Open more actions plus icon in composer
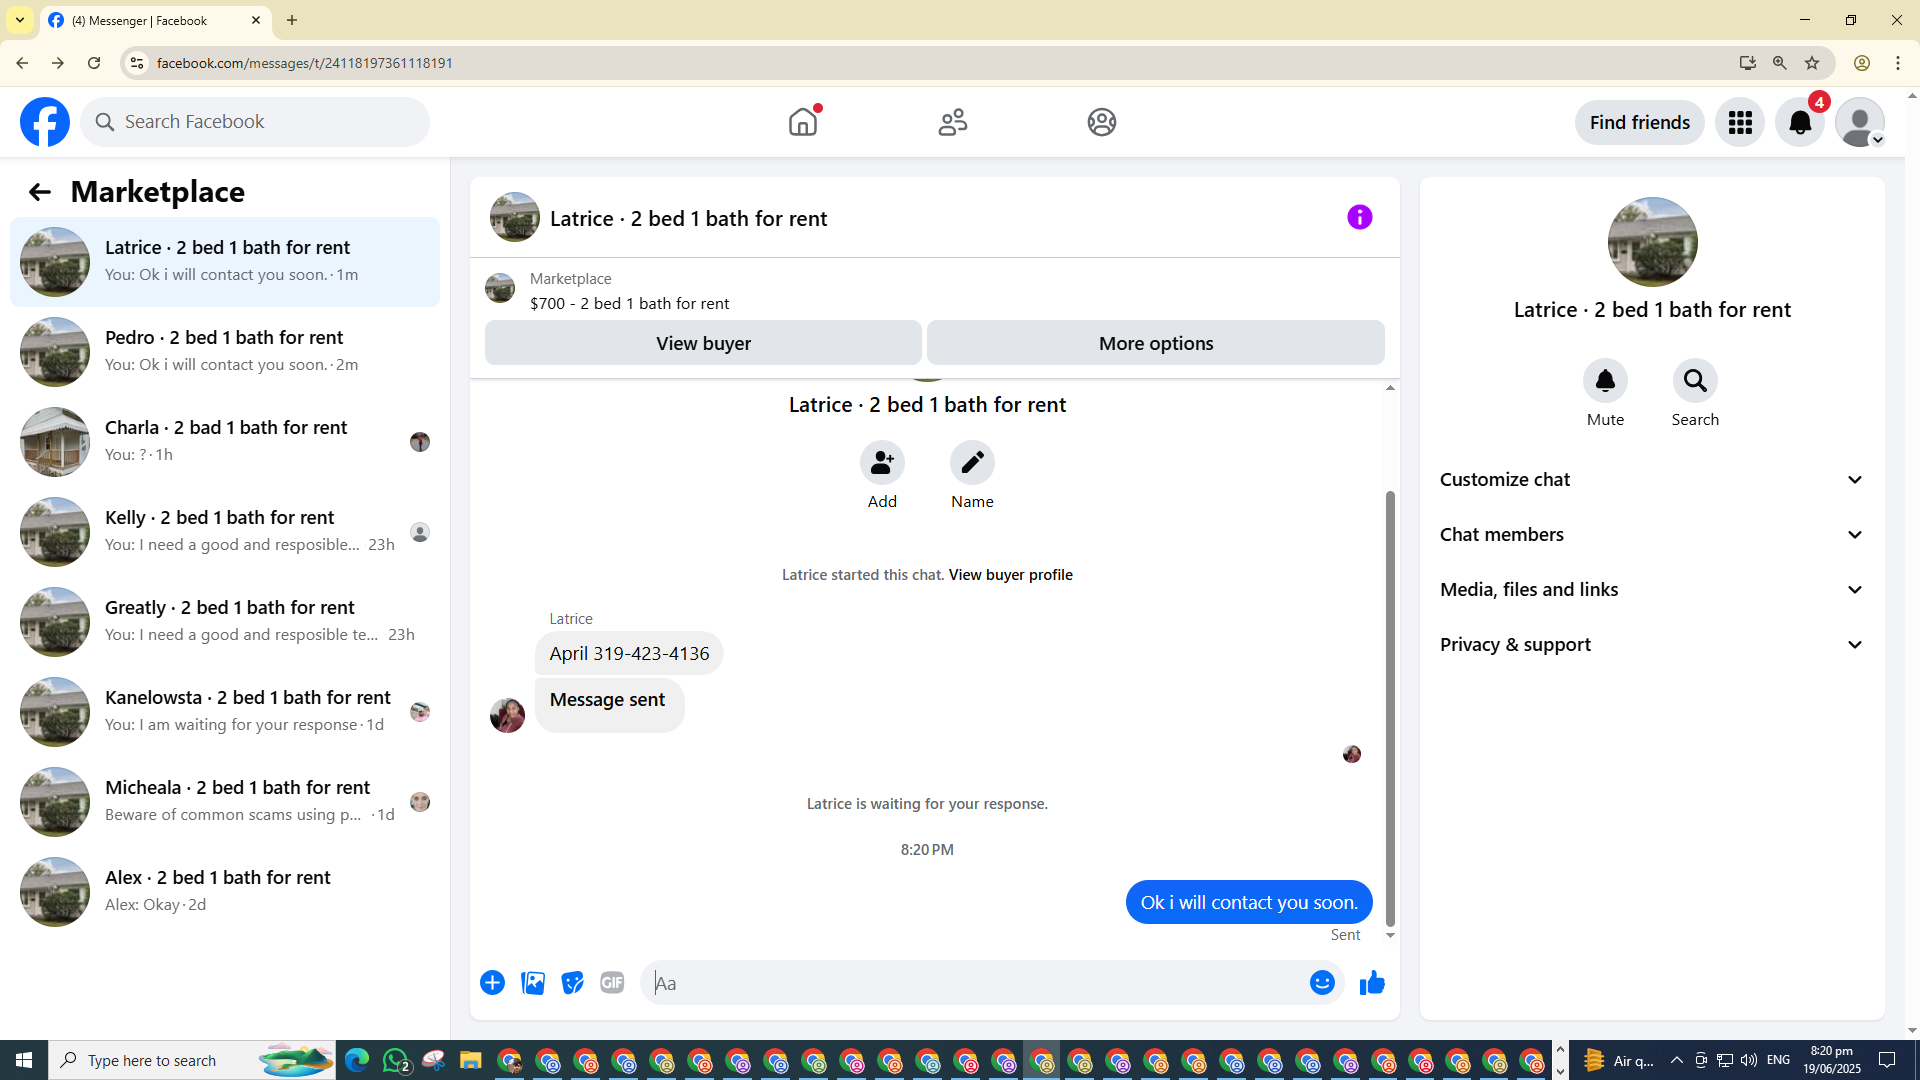This screenshot has height=1080, width=1920. [492, 983]
